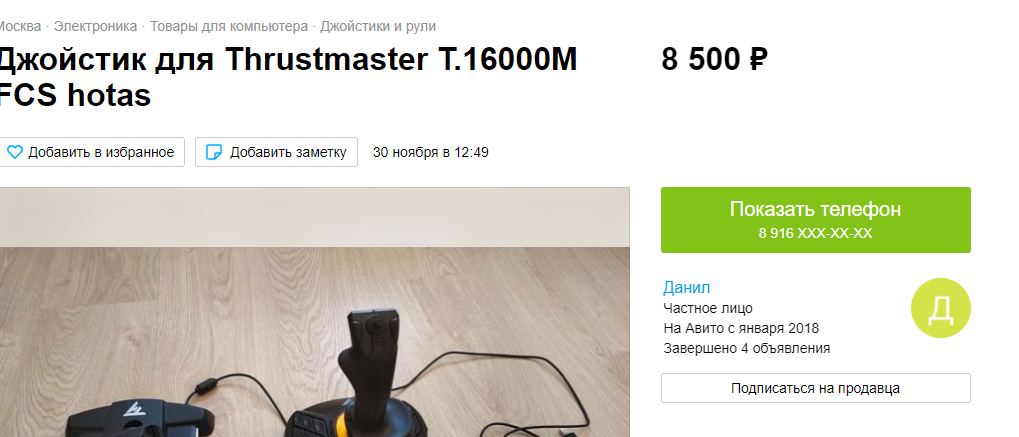Screen dimensions: 1019x437
Task: Click the joystick product photo
Action: (315, 312)
